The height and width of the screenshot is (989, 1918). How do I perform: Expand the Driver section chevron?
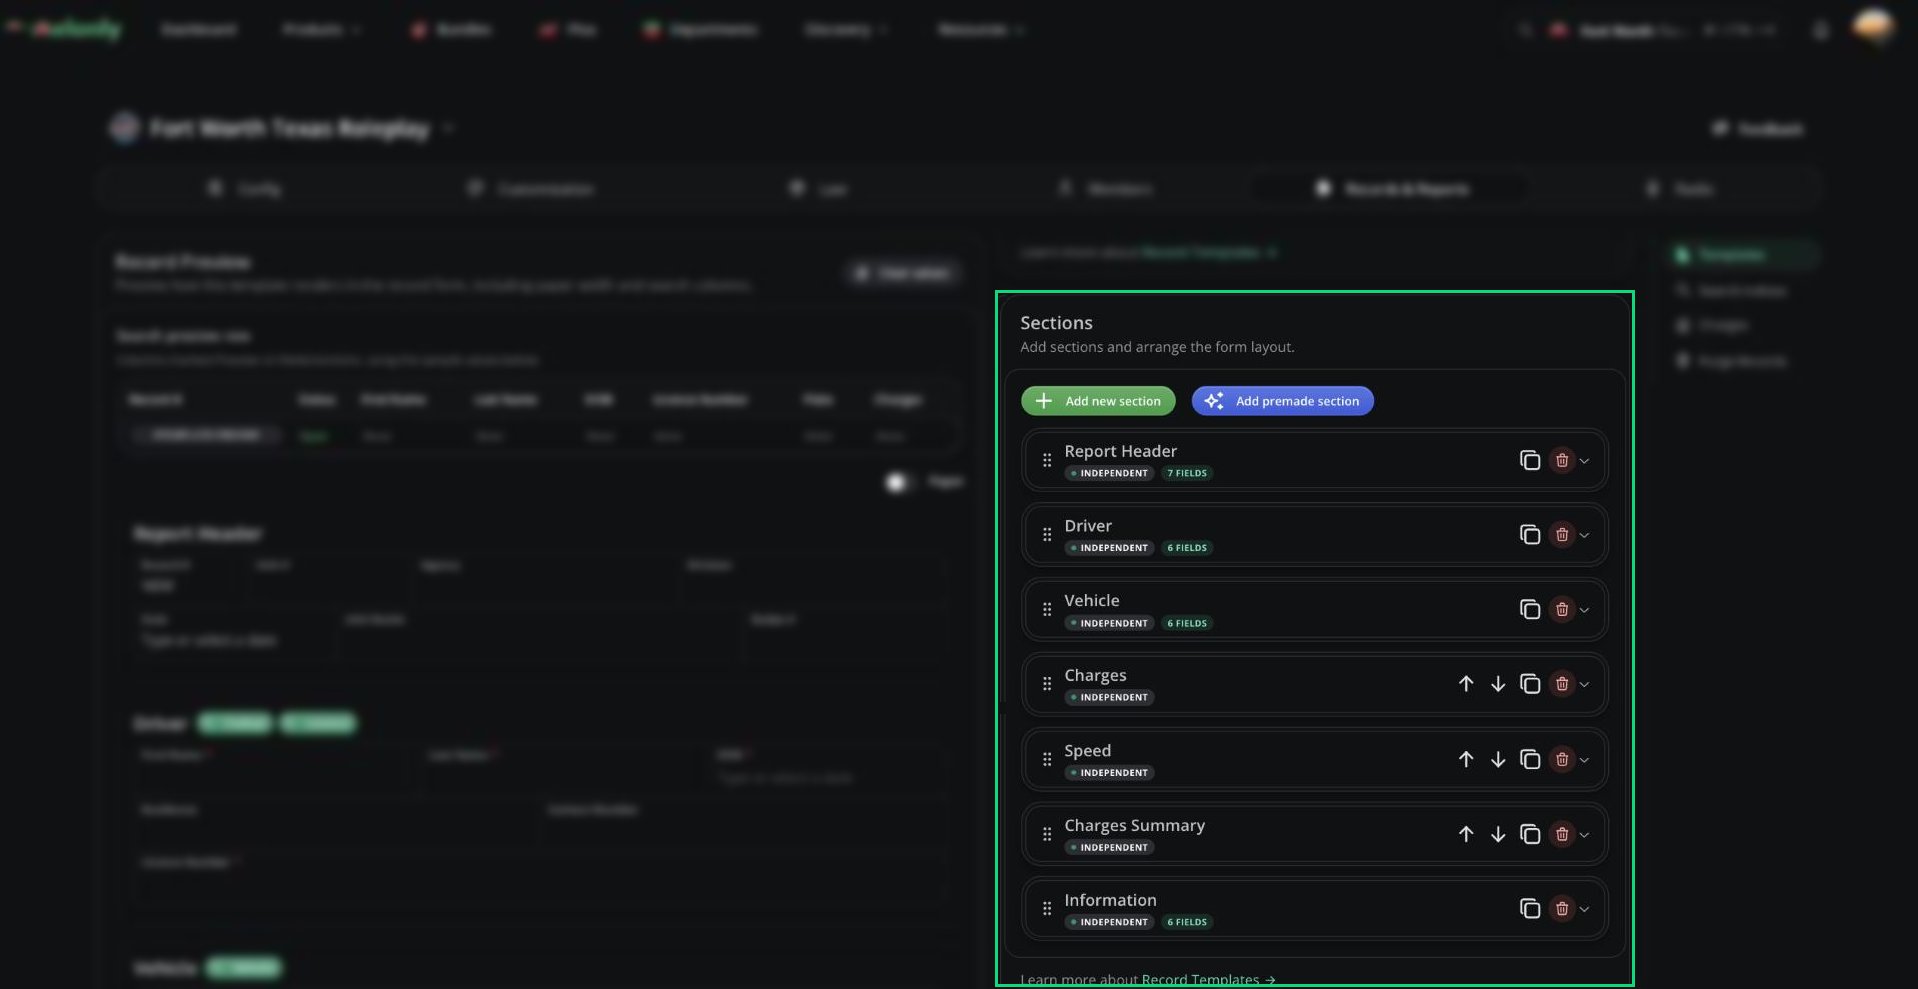click(x=1584, y=536)
